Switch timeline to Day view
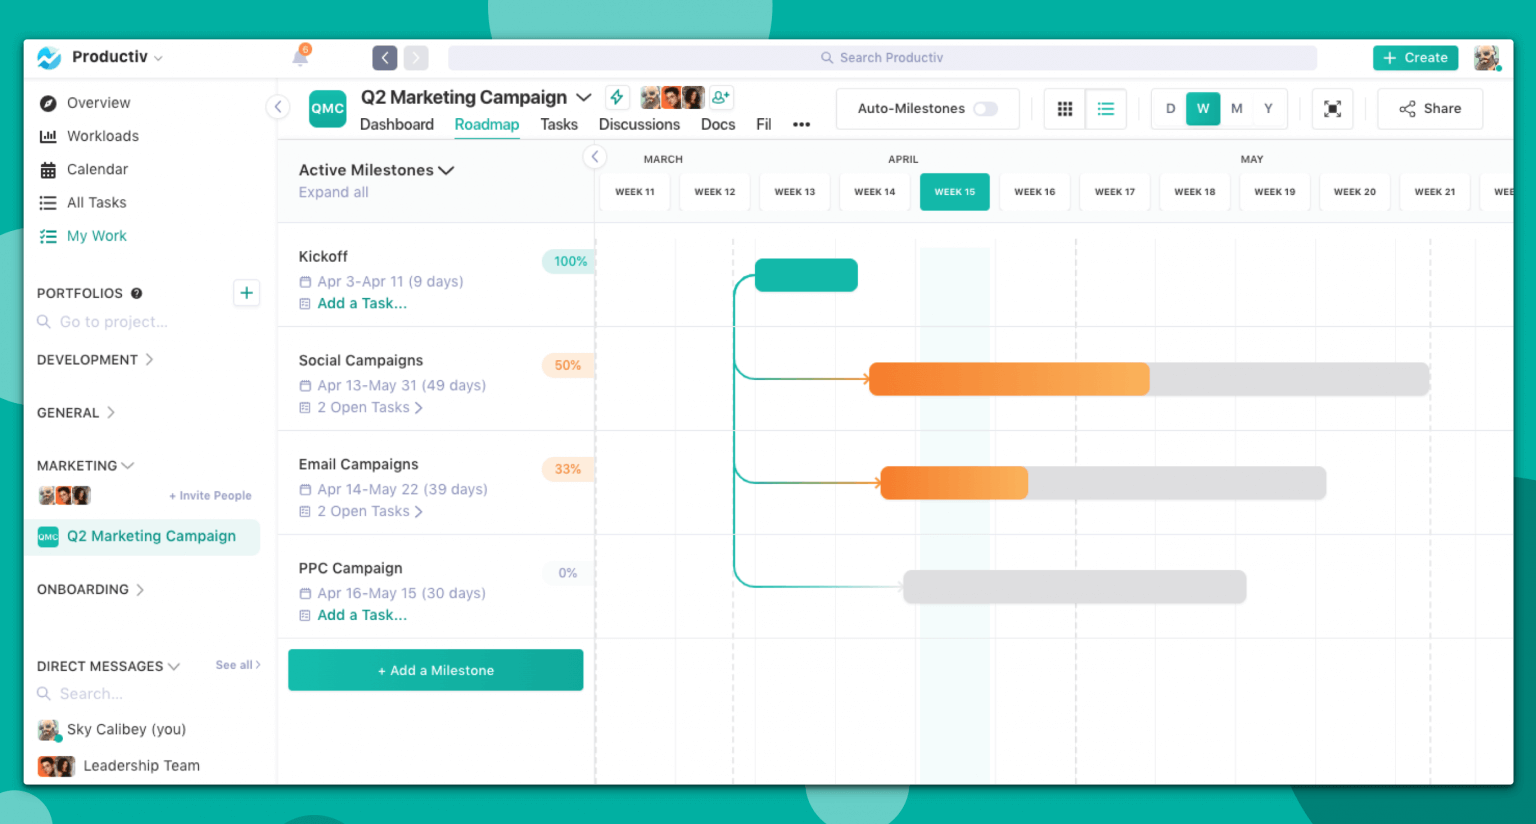Screen dimensions: 1536x824 [x=1170, y=108]
